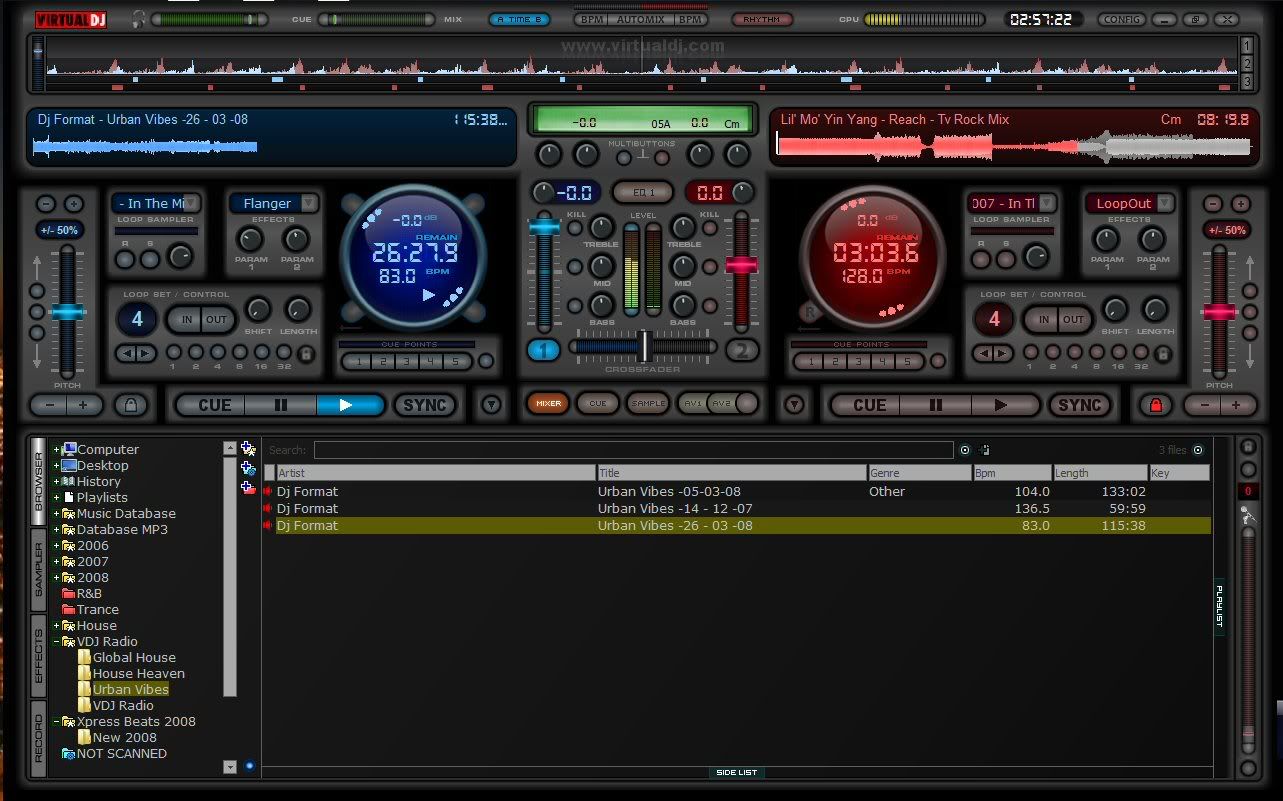Open left deck loop sampler dropdown

click(x=190, y=203)
